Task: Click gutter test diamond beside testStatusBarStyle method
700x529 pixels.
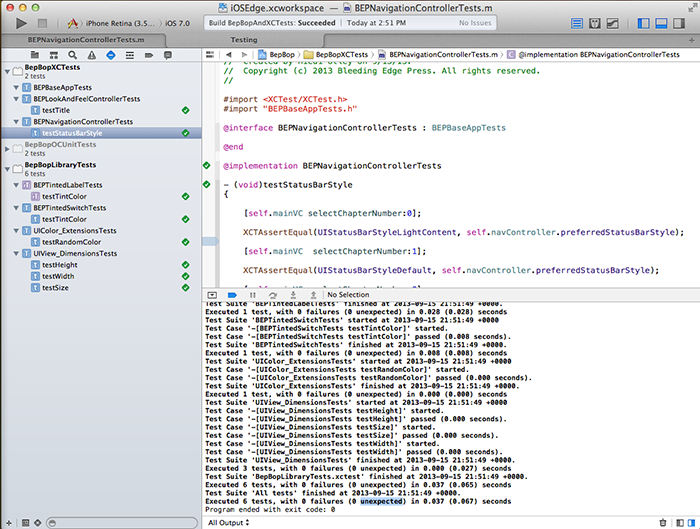Action: point(207,184)
